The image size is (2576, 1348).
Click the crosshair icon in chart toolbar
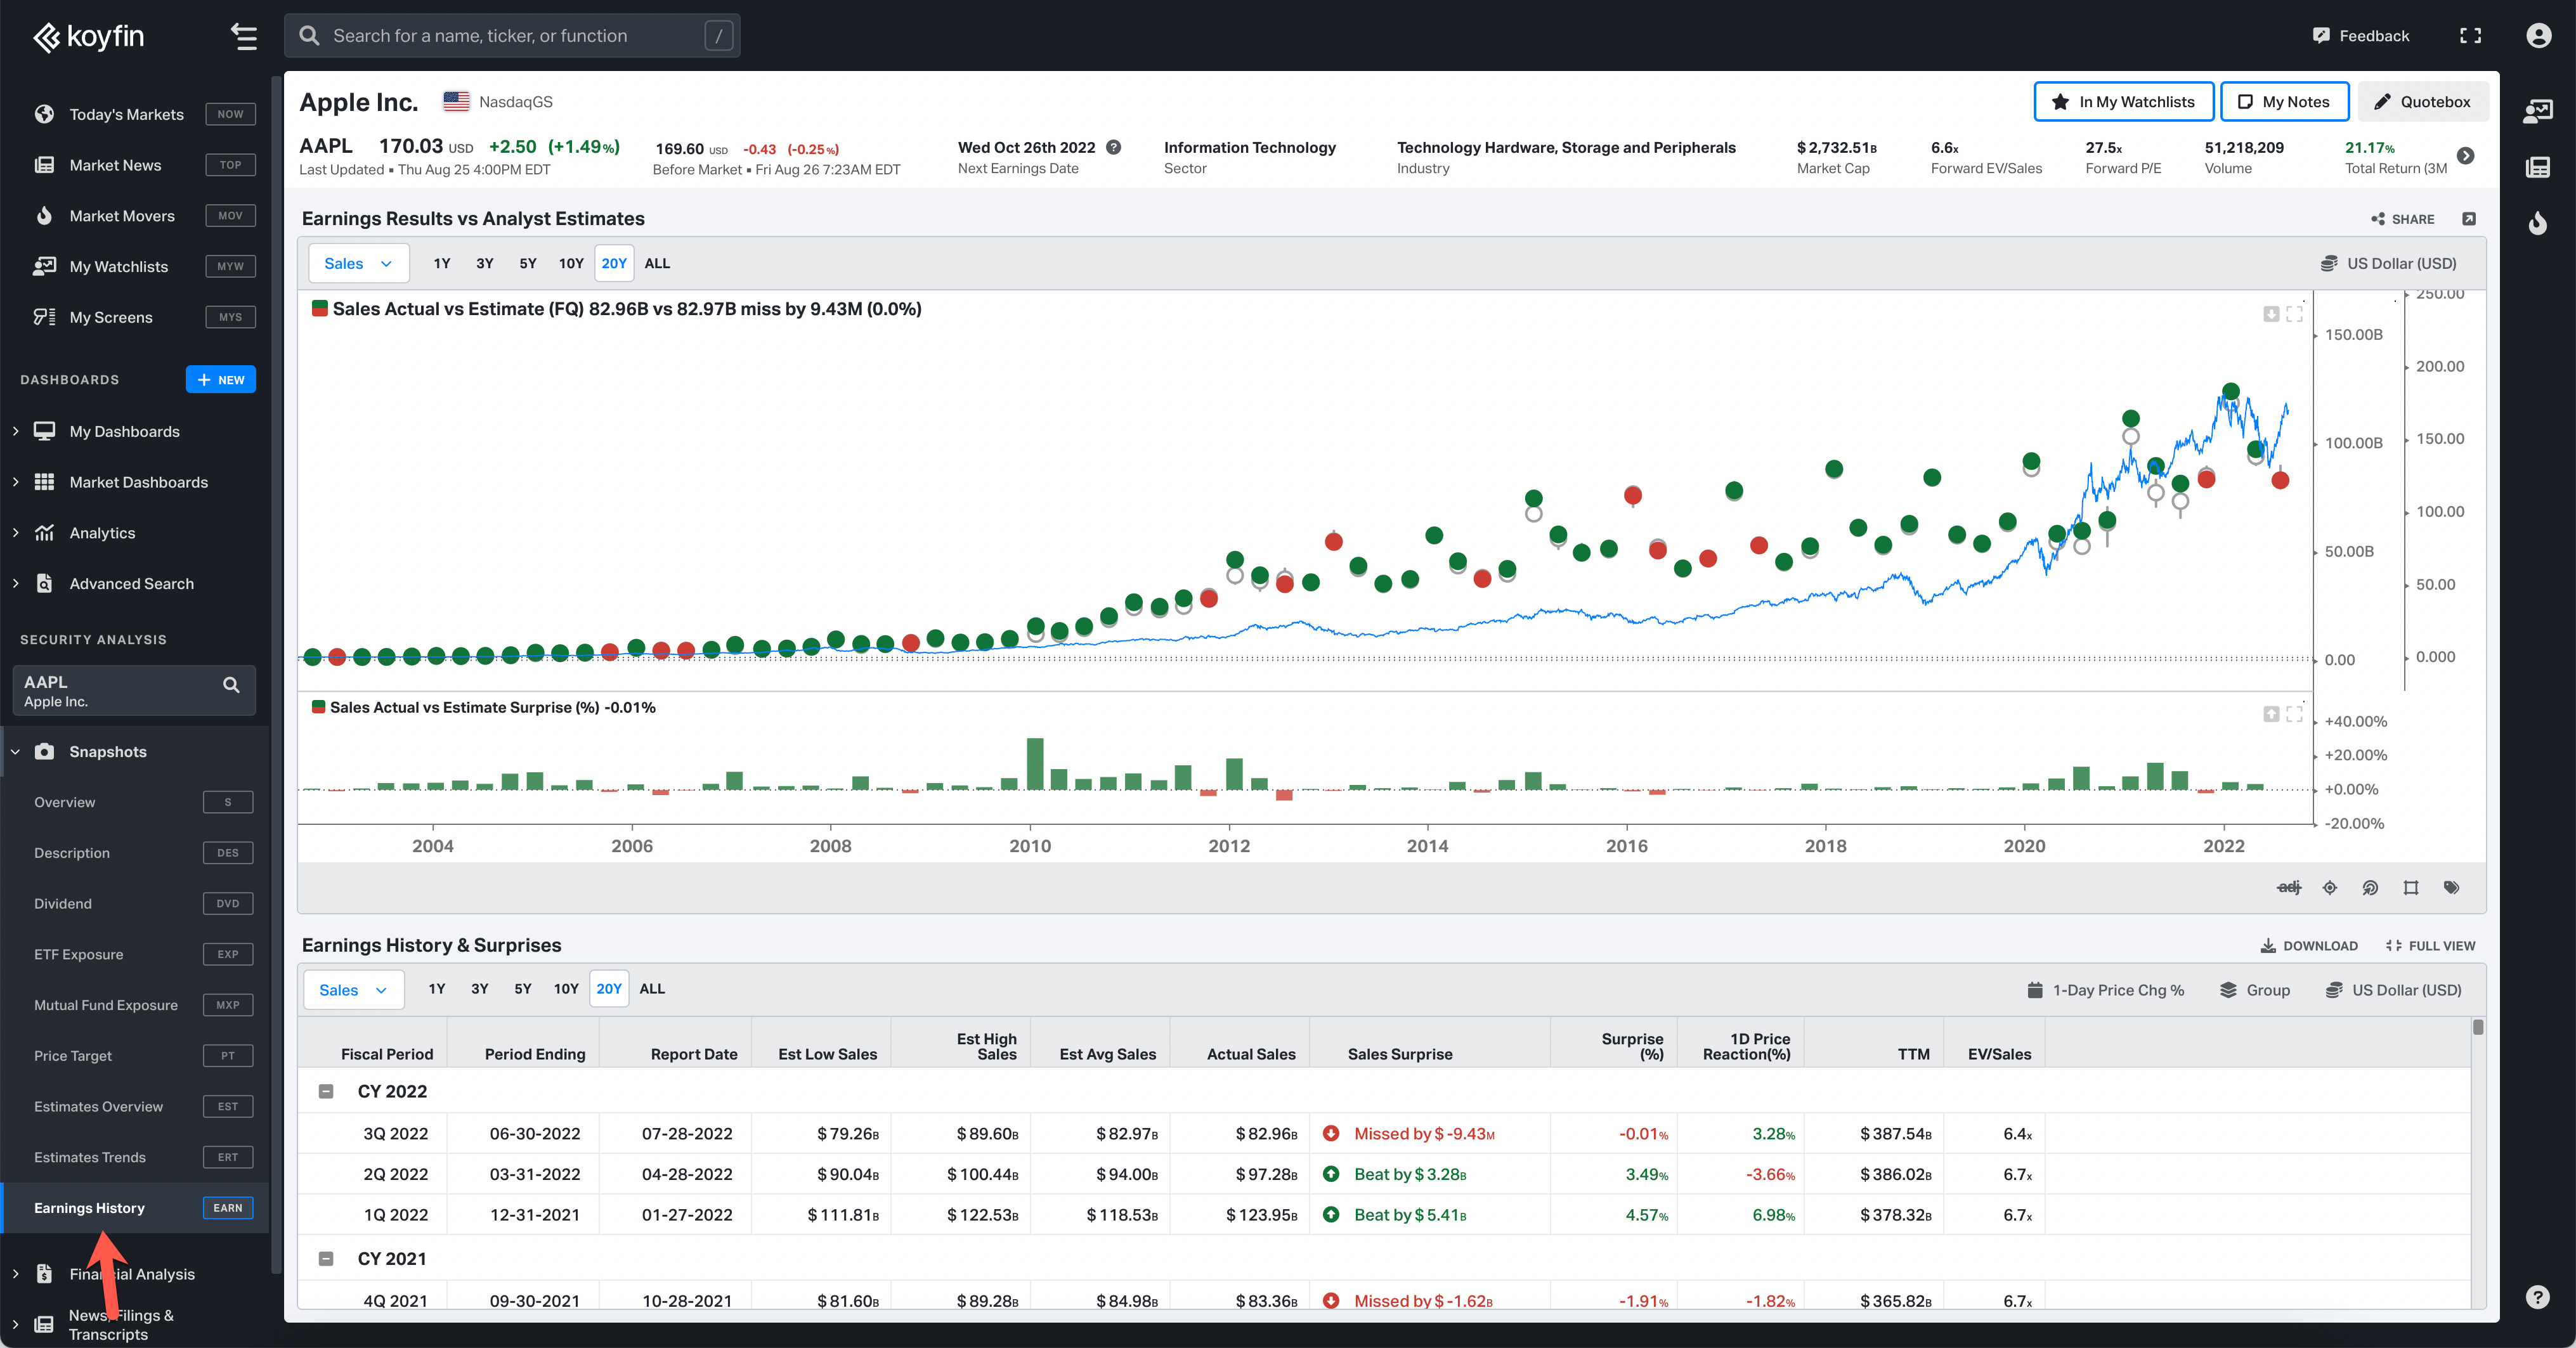pos(2330,888)
